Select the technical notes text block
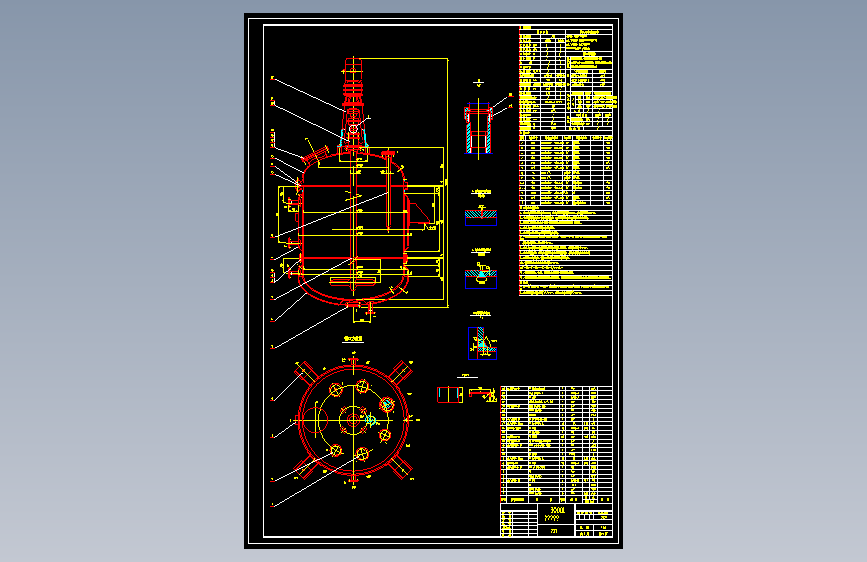Viewport: 867px width, 562px height. pos(566,252)
